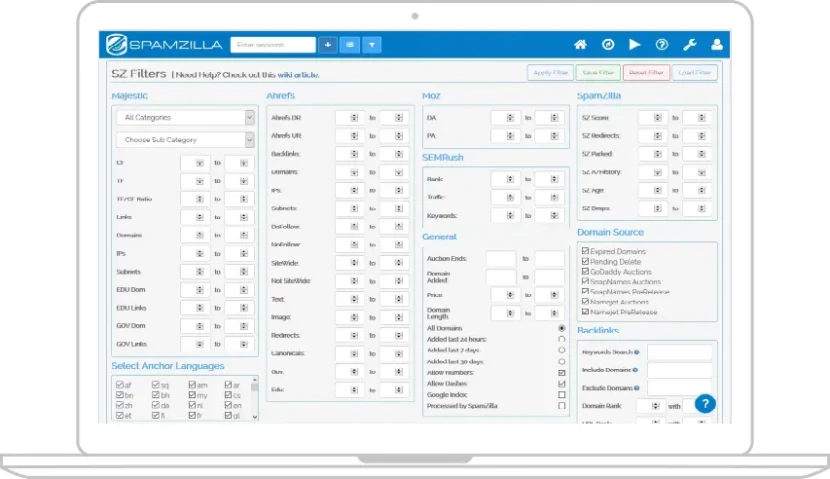Toggle Expired Domains checkbox

click(x=585, y=251)
